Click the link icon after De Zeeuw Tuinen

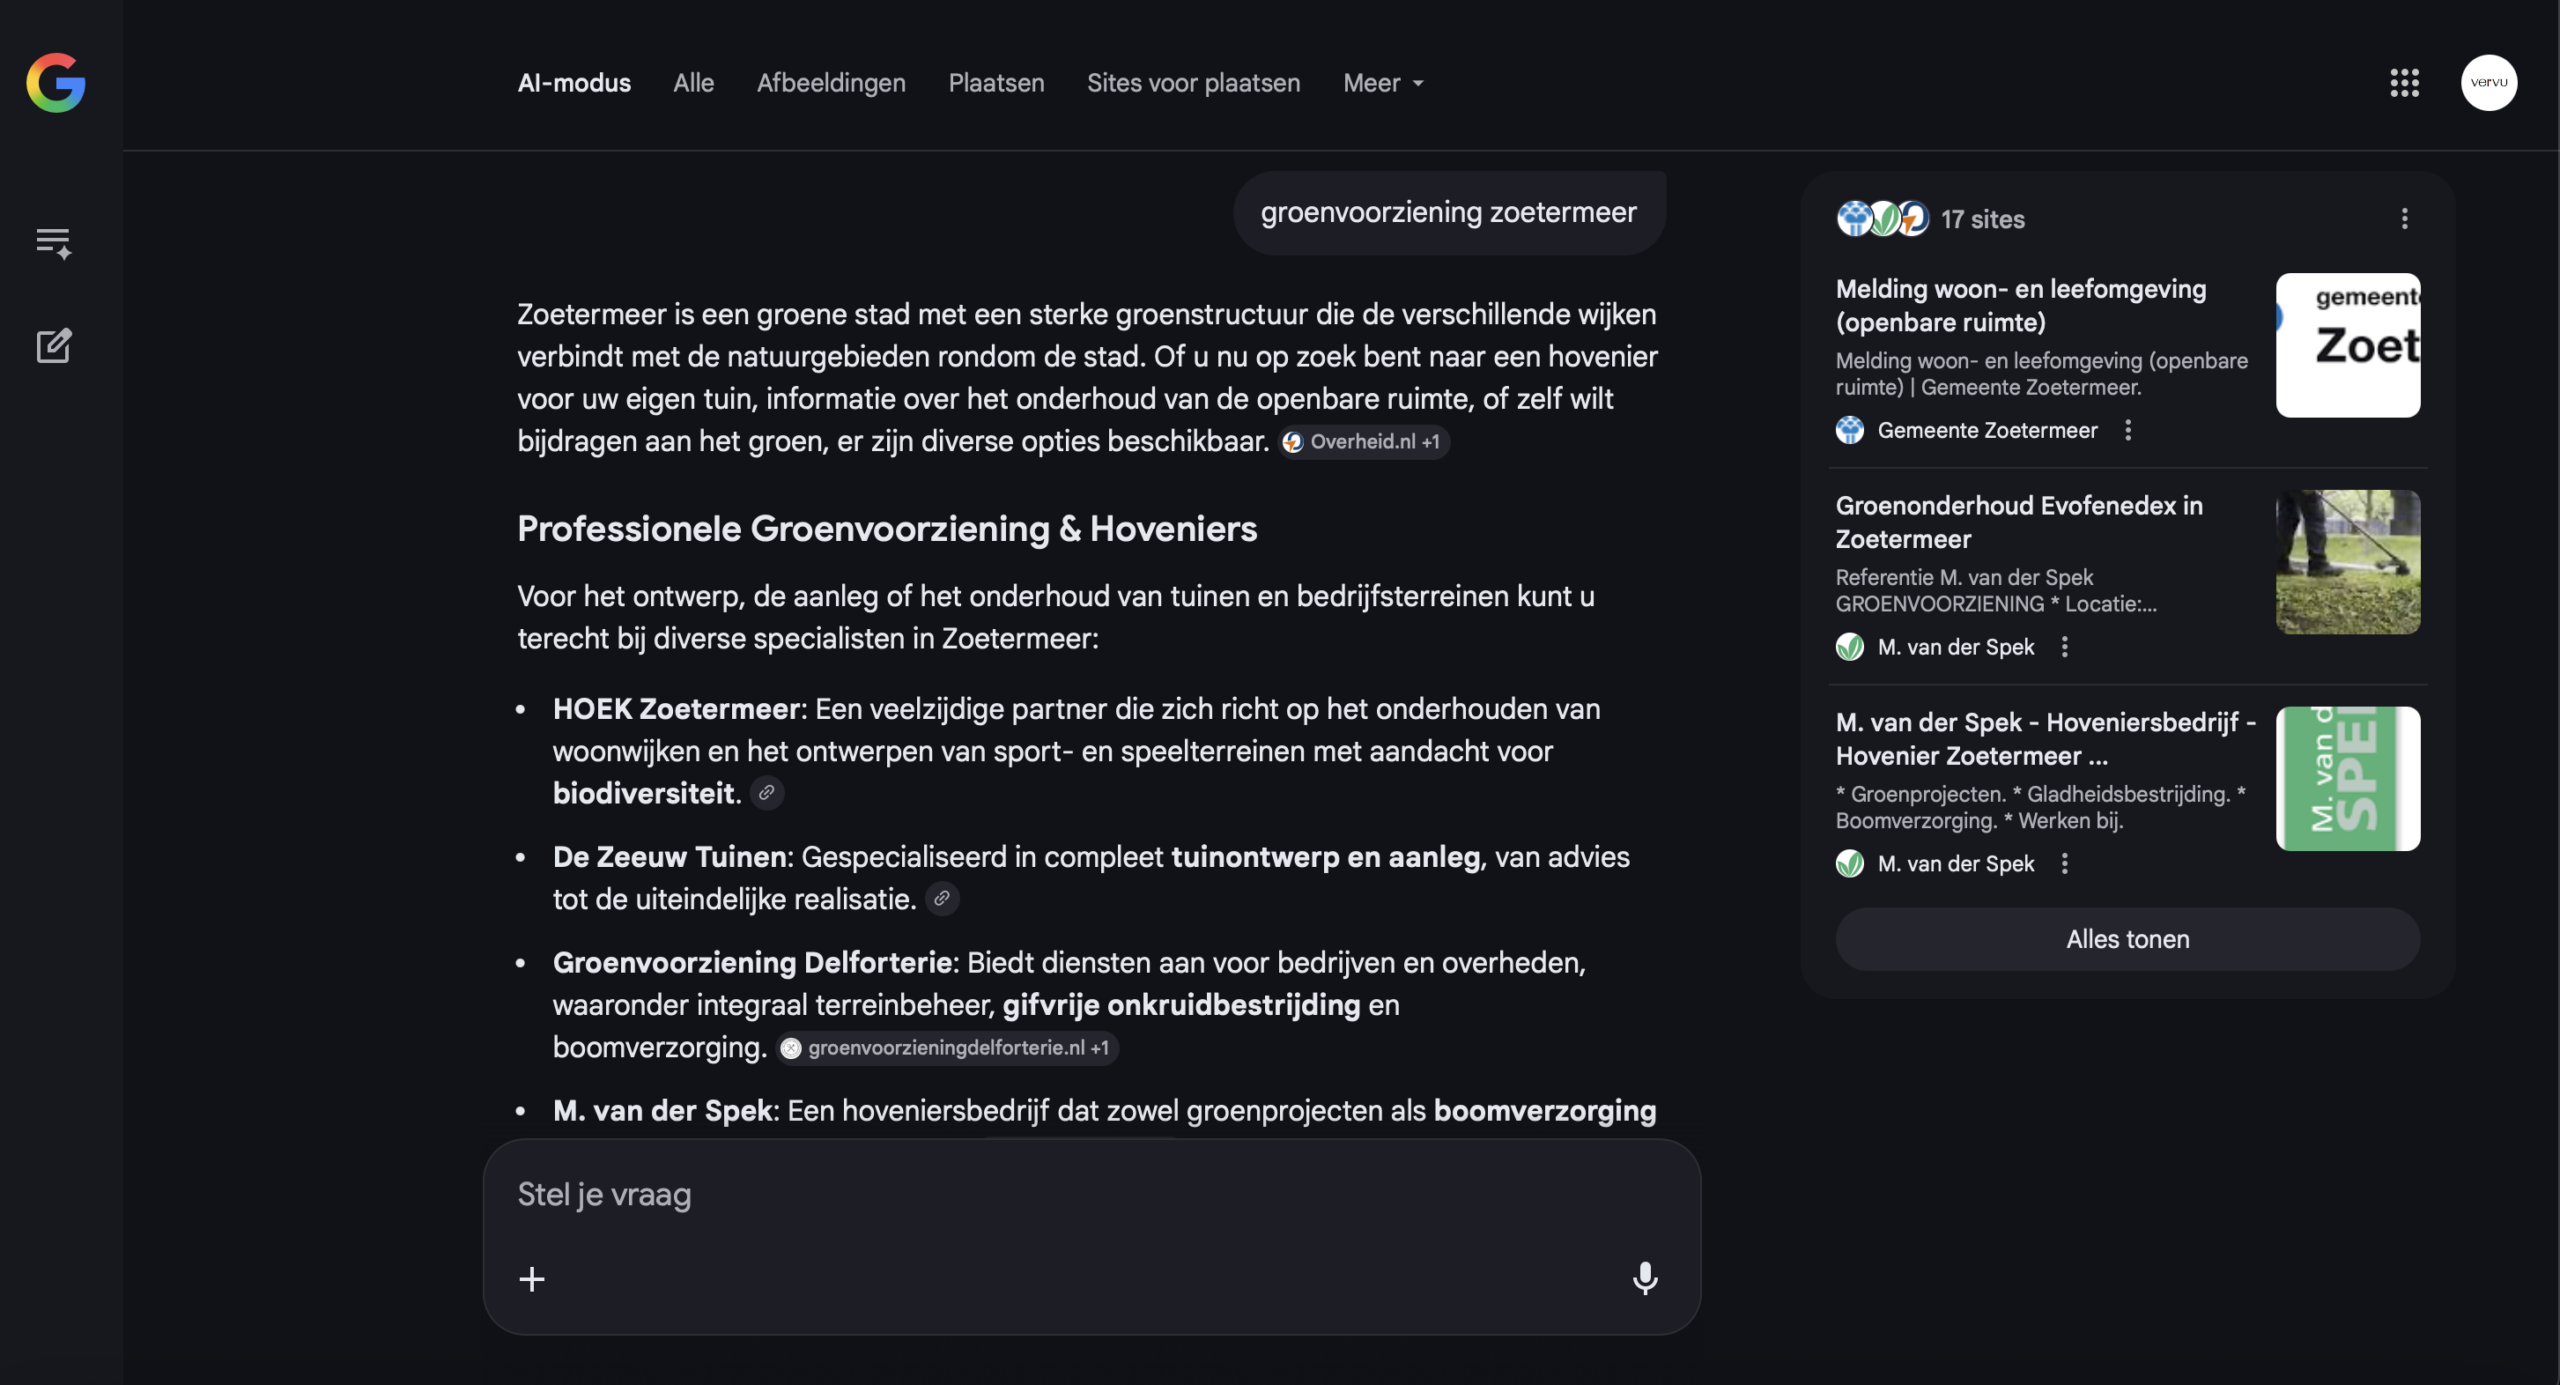tap(941, 898)
